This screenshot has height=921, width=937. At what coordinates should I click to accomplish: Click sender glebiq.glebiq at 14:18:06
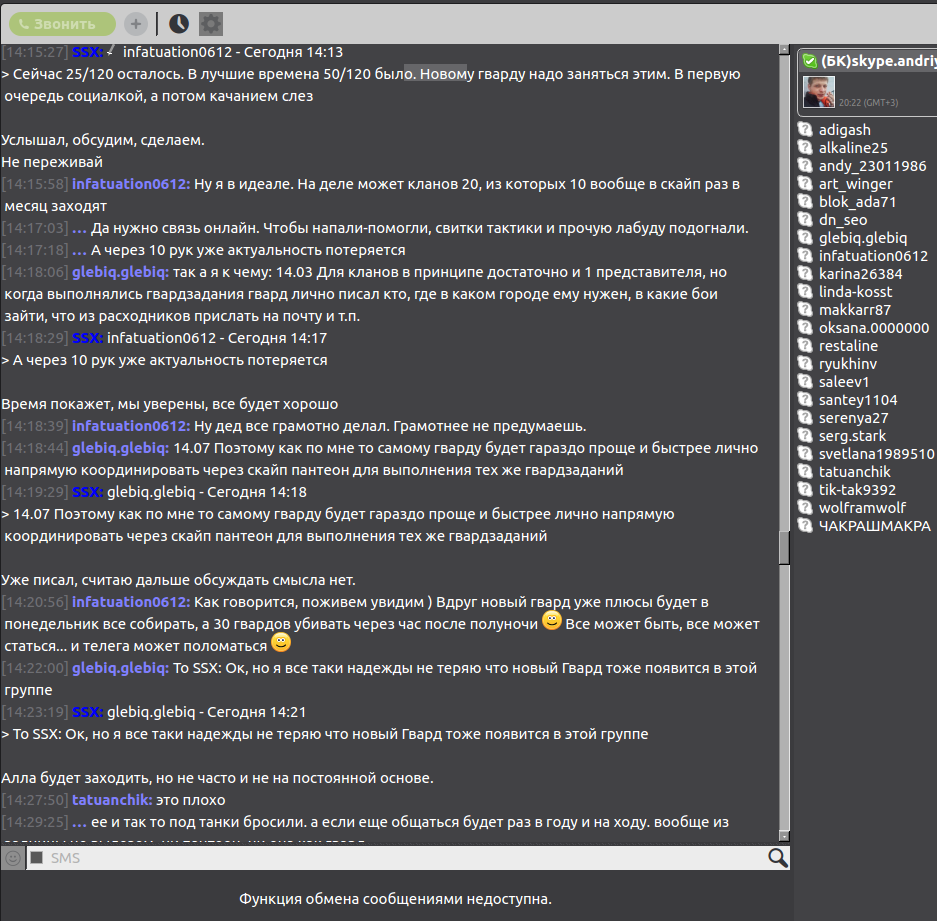pos(120,273)
